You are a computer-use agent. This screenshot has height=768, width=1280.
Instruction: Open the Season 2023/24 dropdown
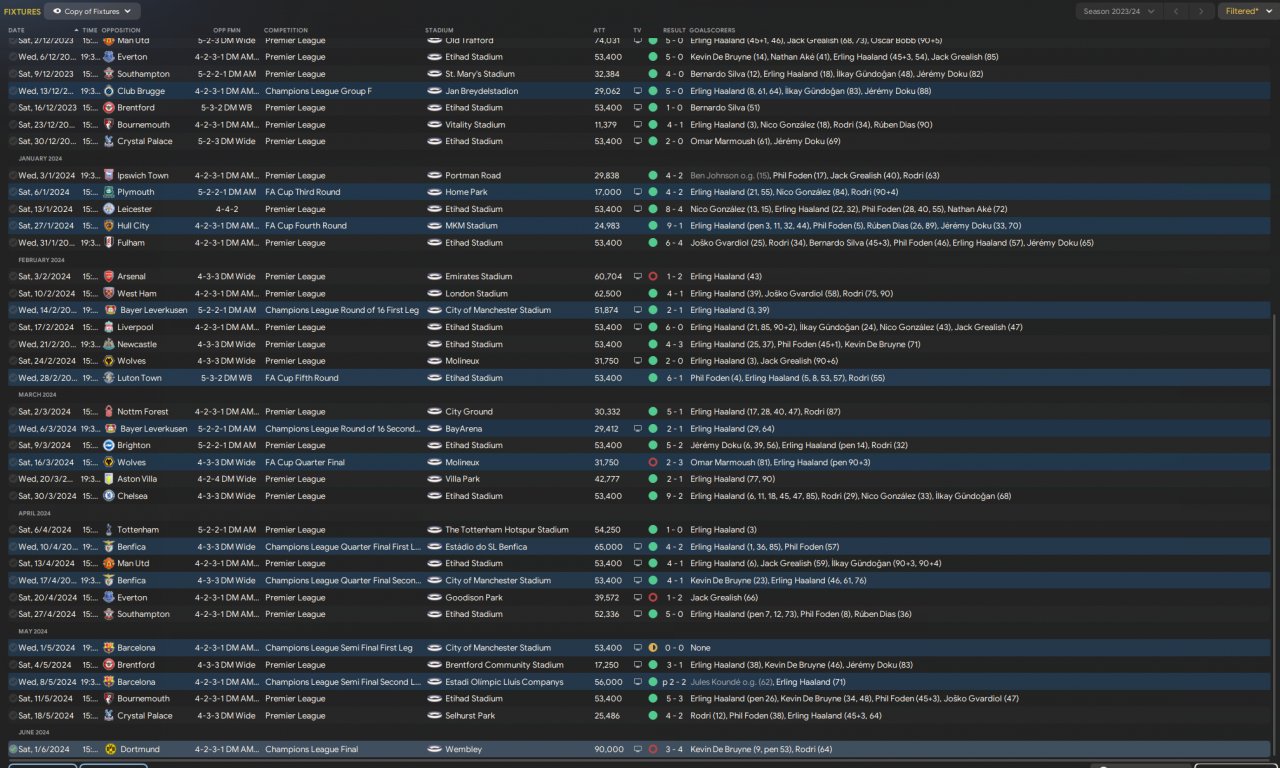tap(1119, 11)
